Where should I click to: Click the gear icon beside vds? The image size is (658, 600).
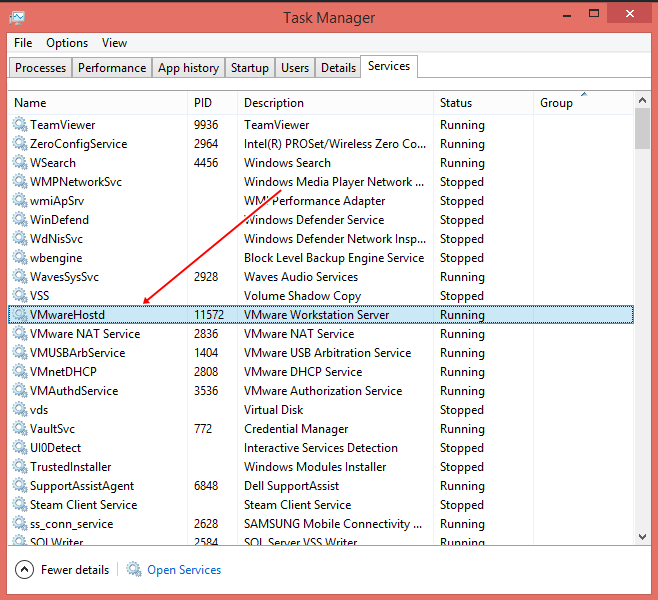tap(20, 410)
